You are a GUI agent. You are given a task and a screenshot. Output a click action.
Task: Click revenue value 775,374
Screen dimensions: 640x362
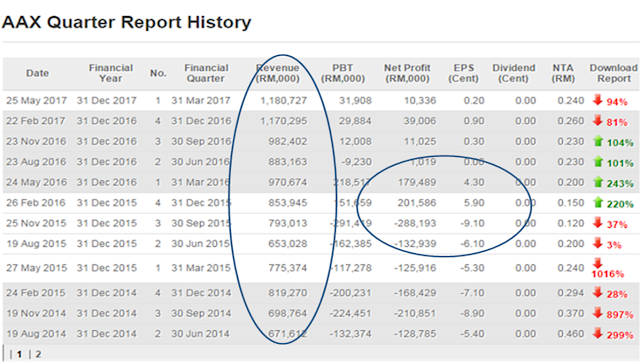pos(287,268)
